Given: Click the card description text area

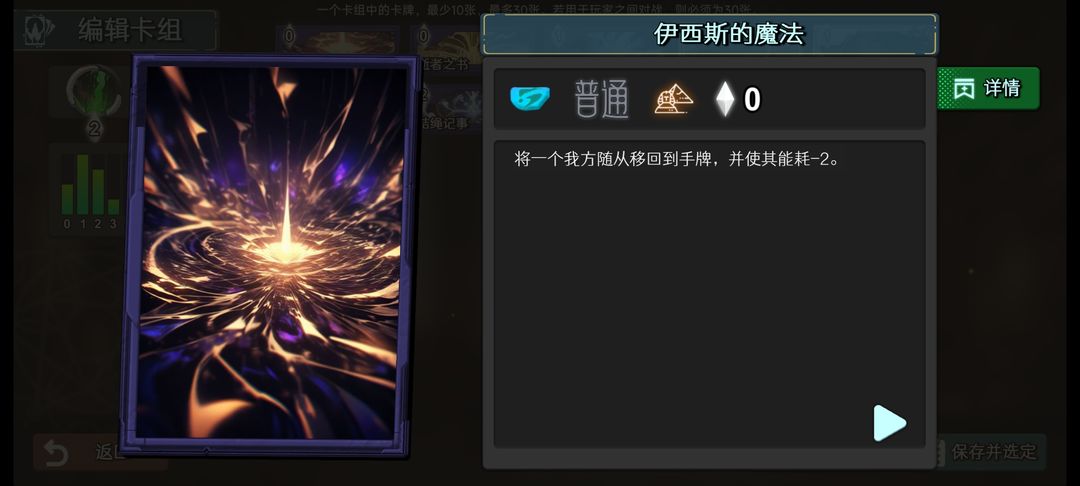Looking at the screenshot, I should coord(709,294).
